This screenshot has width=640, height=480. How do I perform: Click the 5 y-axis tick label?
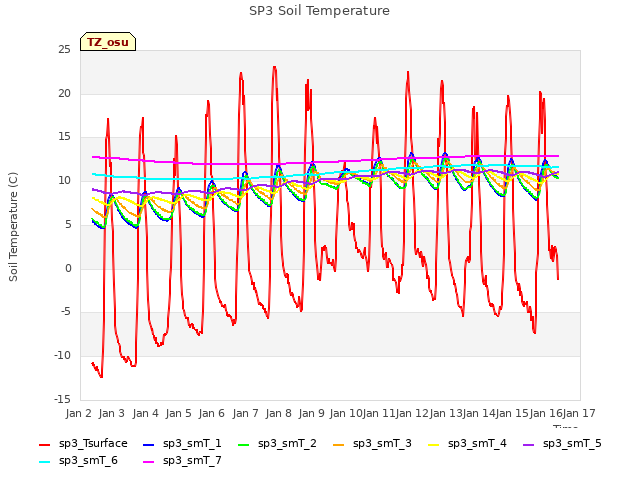(x=68, y=224)
